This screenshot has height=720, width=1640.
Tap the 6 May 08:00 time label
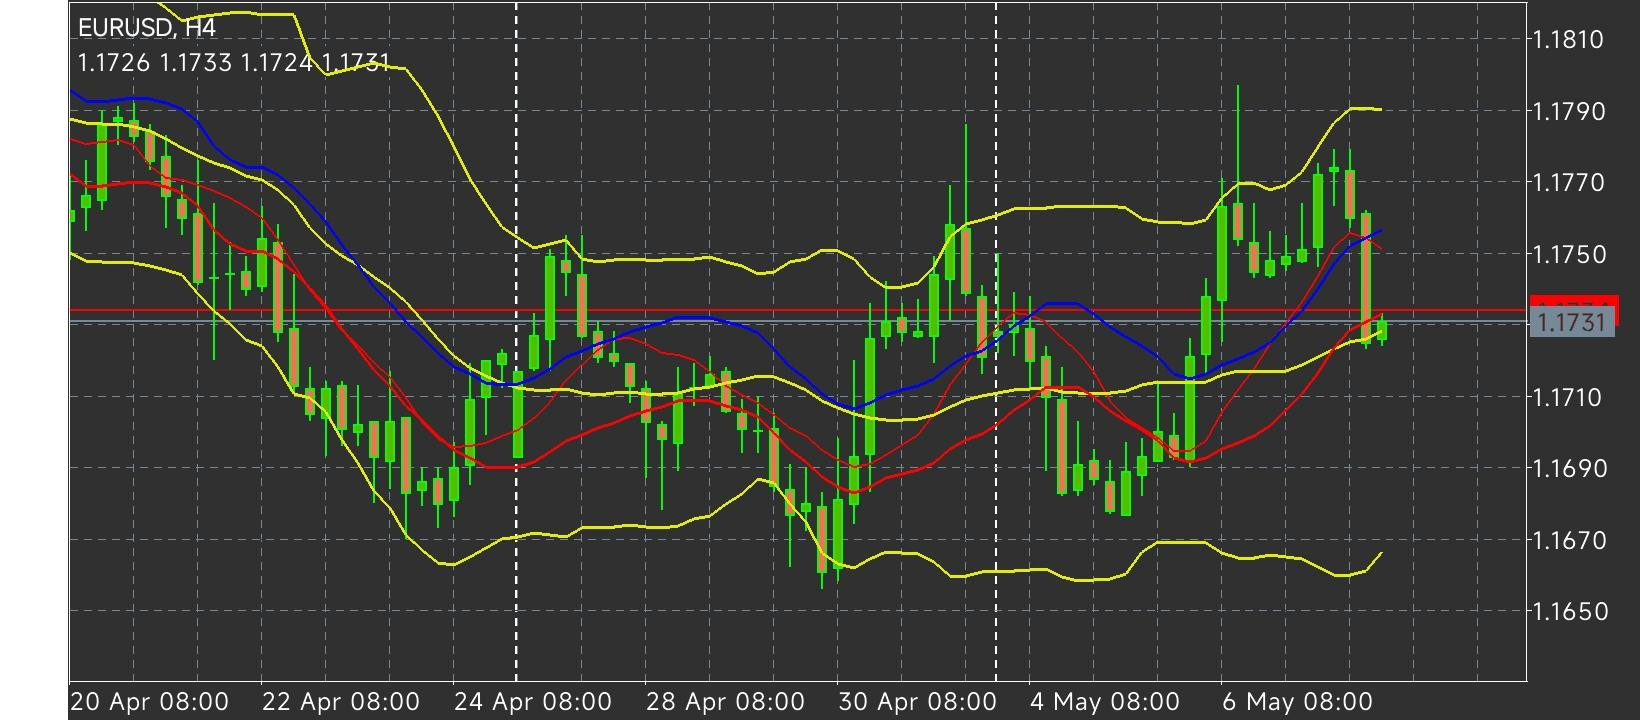coord(1297,701)
